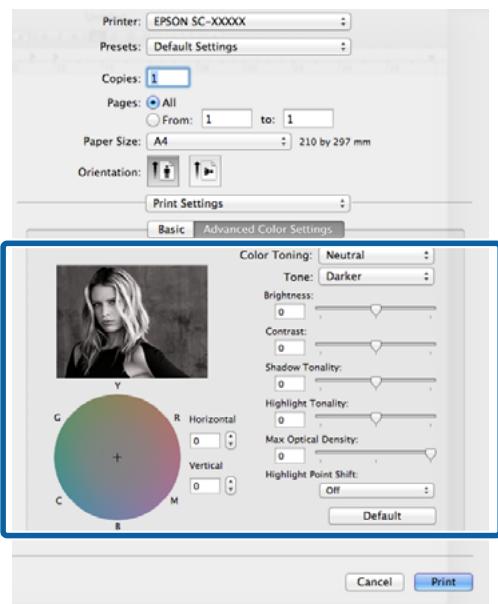Select portrait orientation icon
The height and width of the screenshot is (604, 498).
click(x=163, y=171)
